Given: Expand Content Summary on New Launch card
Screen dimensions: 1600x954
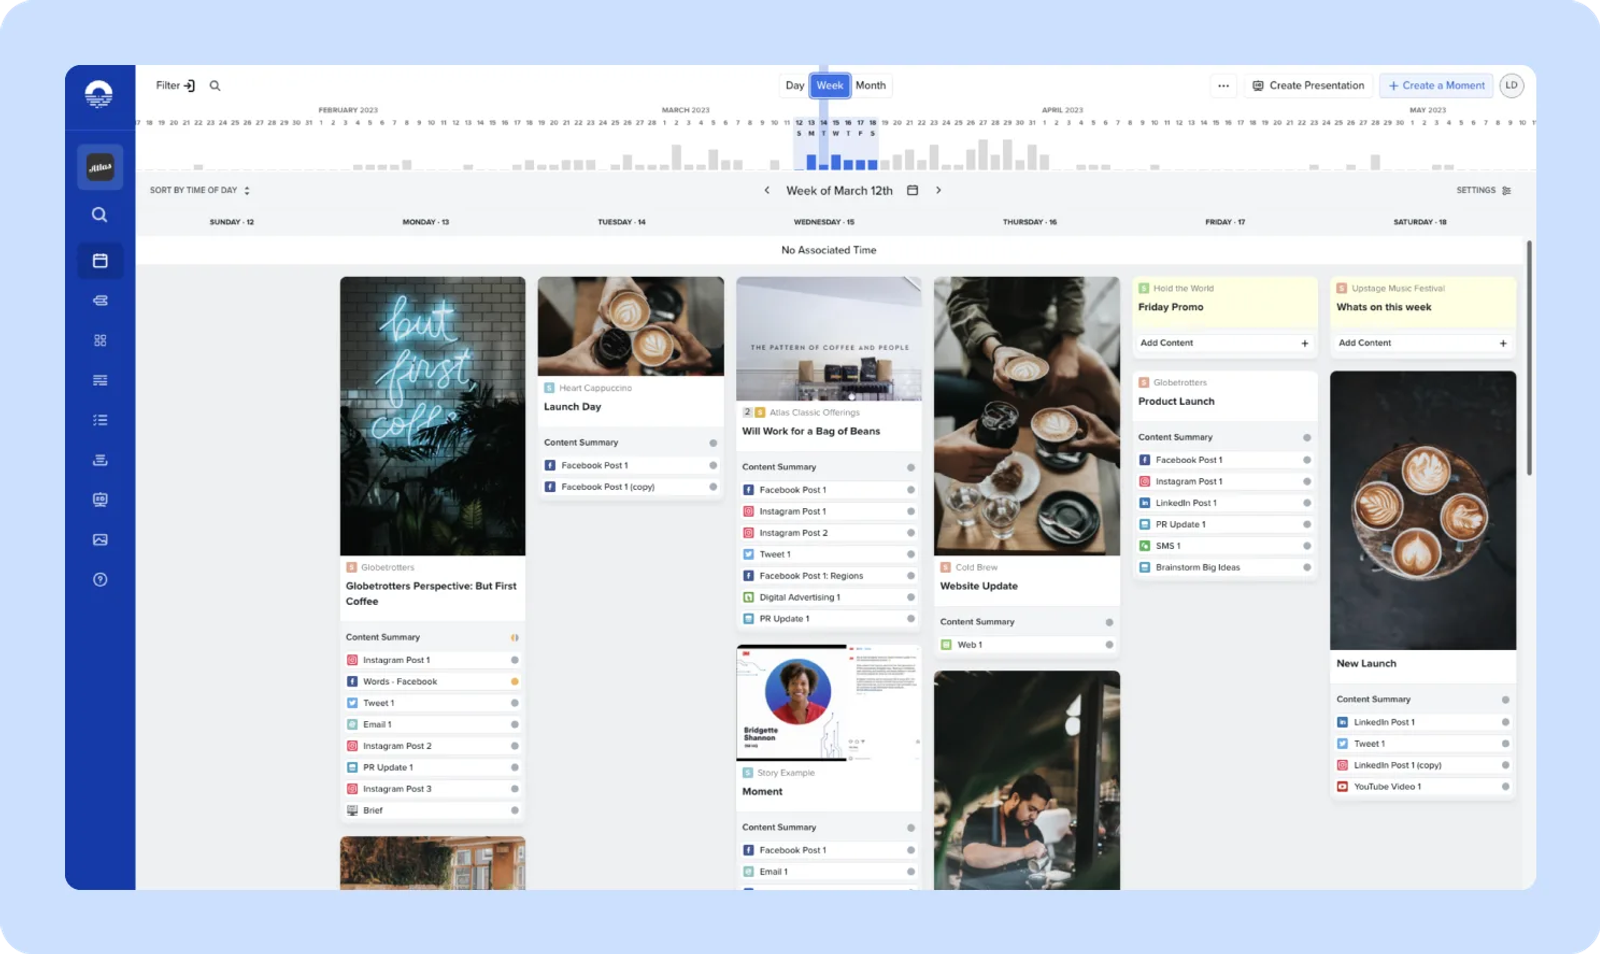Looking at the screenshot, I should click(1422, 699).
